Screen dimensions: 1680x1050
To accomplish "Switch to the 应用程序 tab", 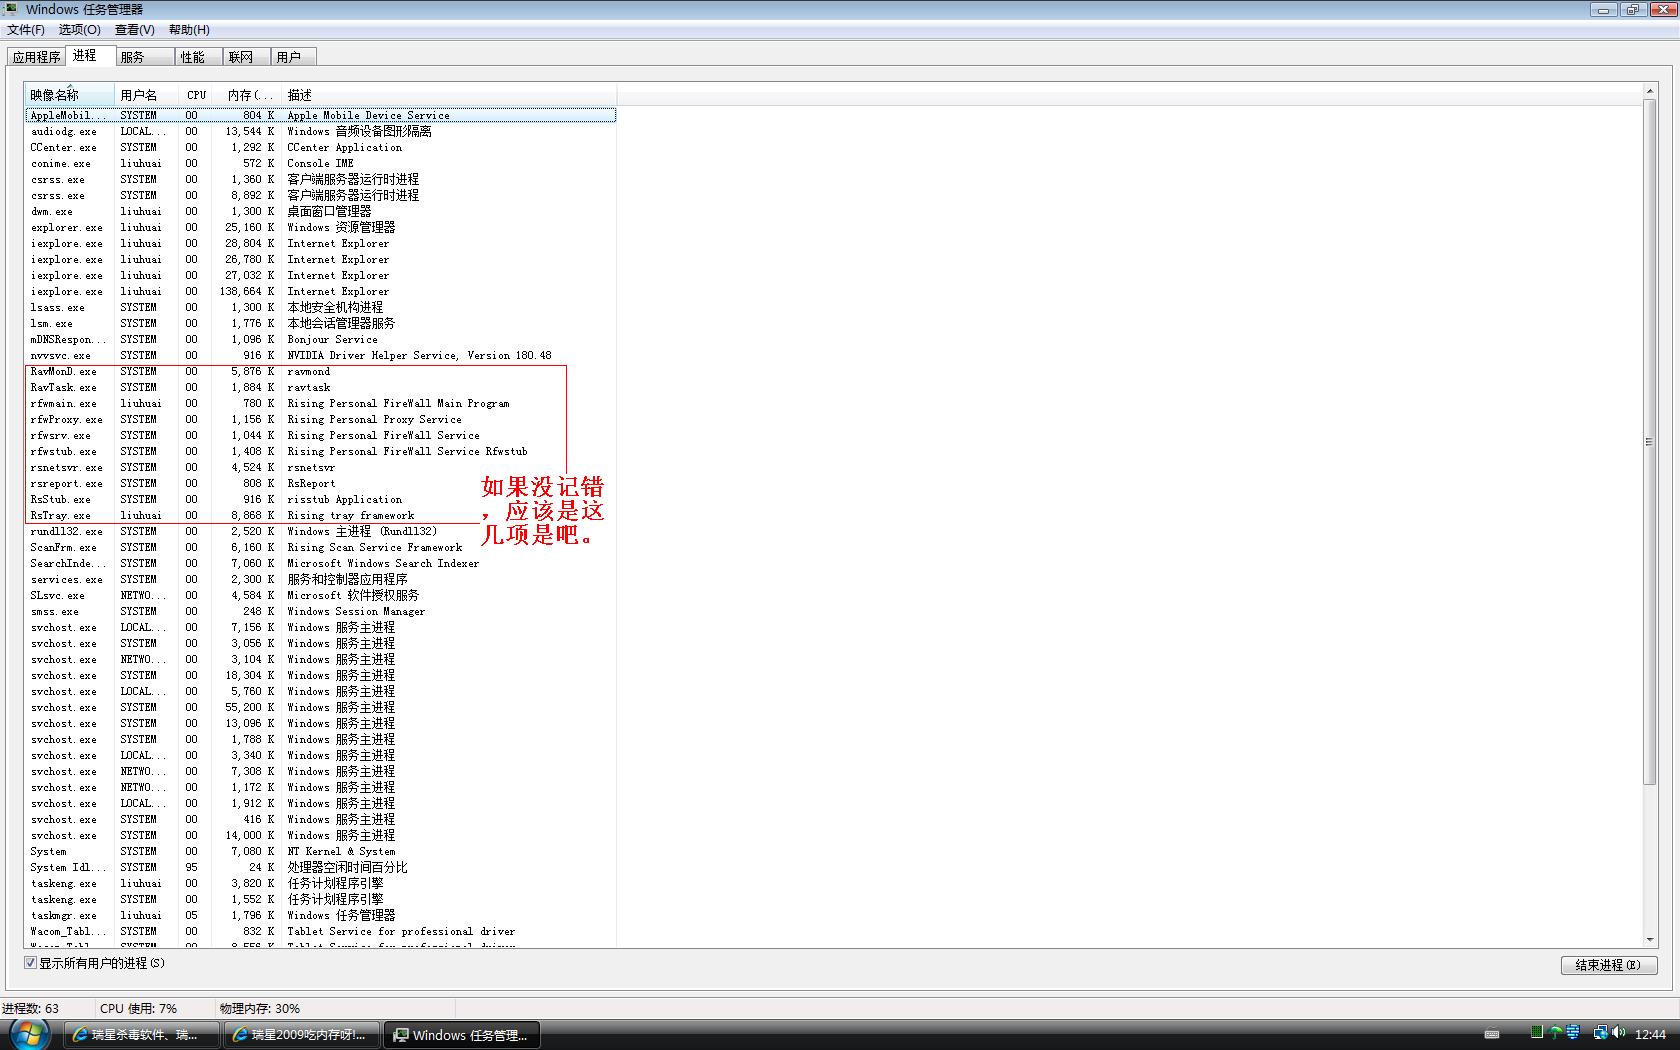I will (x=36, y=58).
